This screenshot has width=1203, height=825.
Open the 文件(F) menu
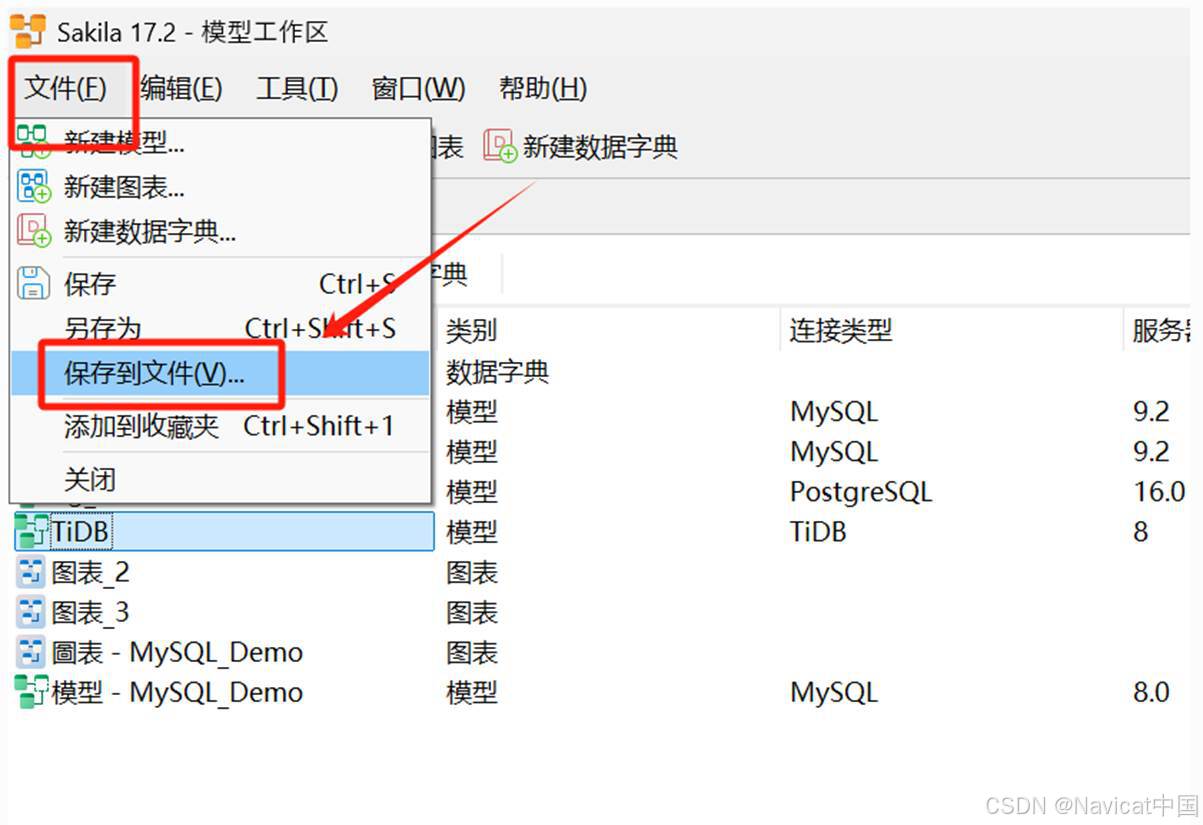tap(65, 88)
